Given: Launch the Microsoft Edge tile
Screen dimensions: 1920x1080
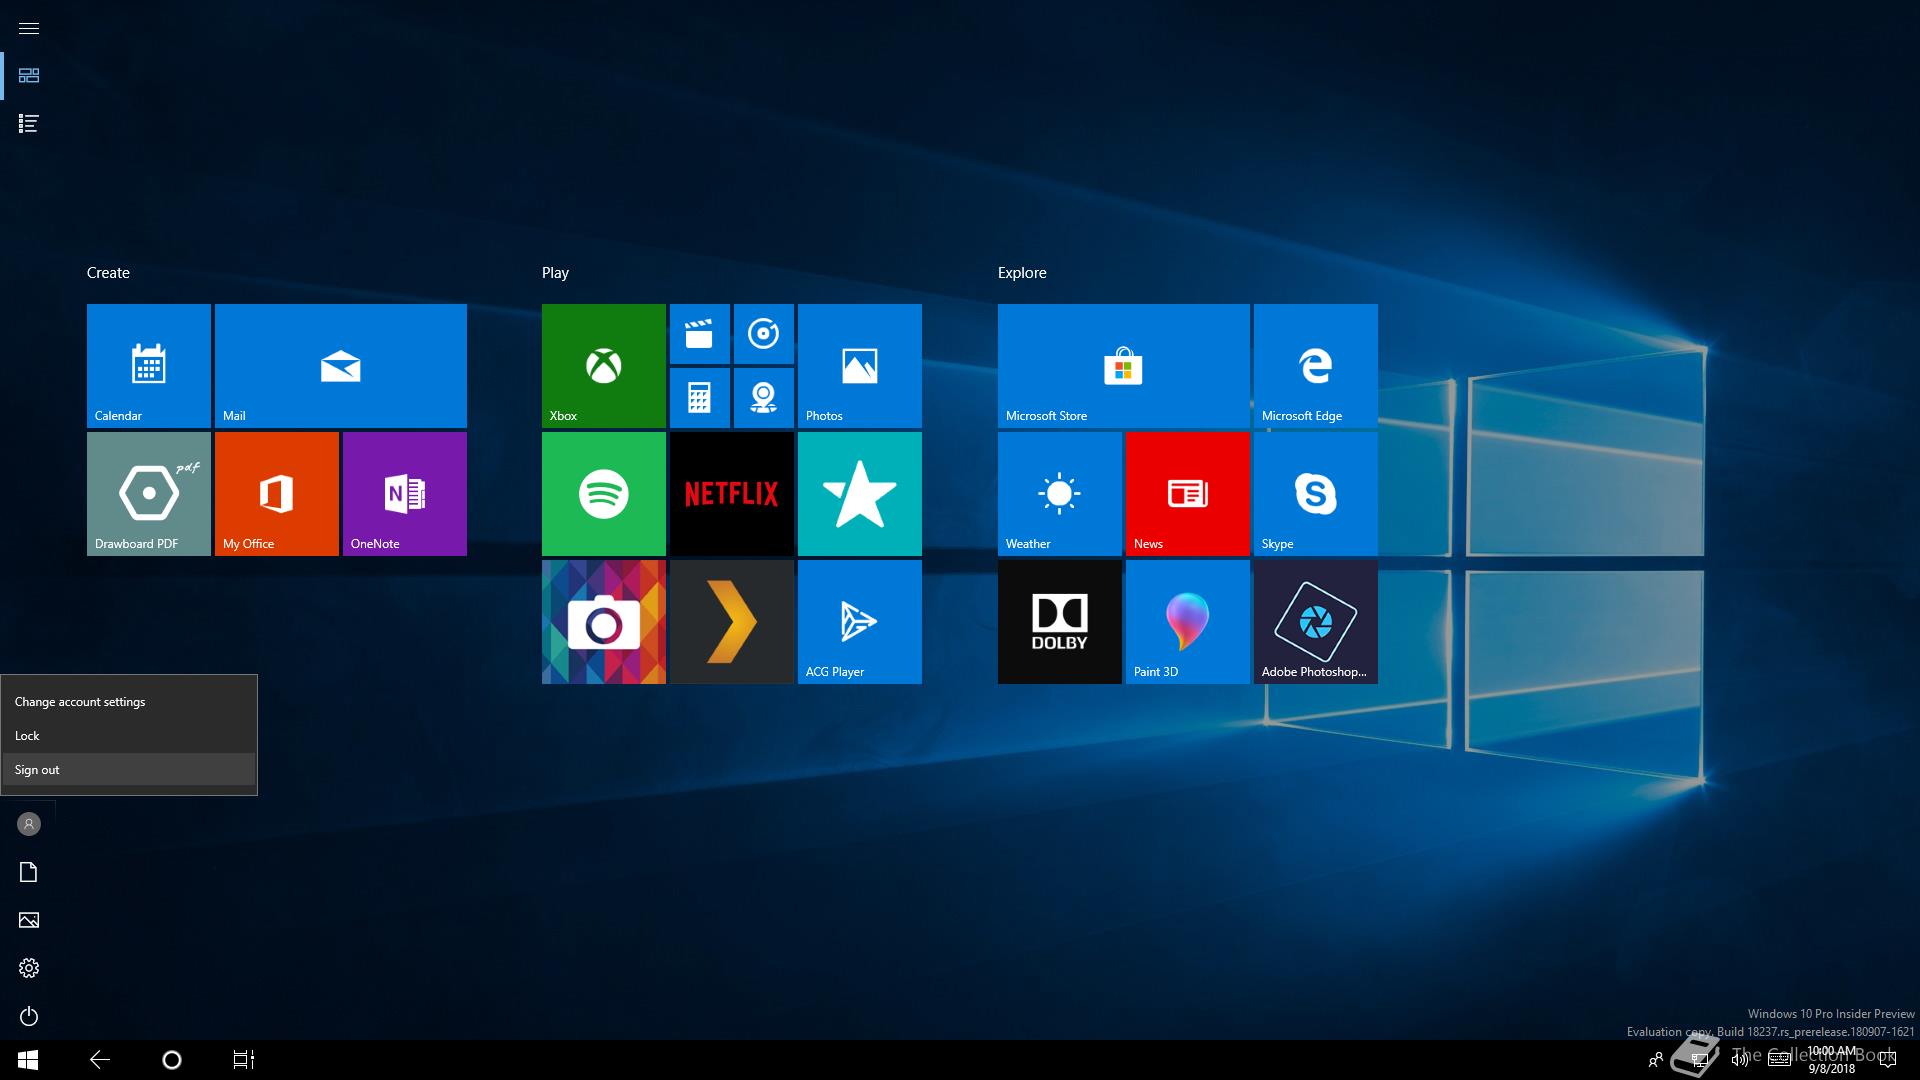Looking at the screenshot, I should [x=1316, y=366].
